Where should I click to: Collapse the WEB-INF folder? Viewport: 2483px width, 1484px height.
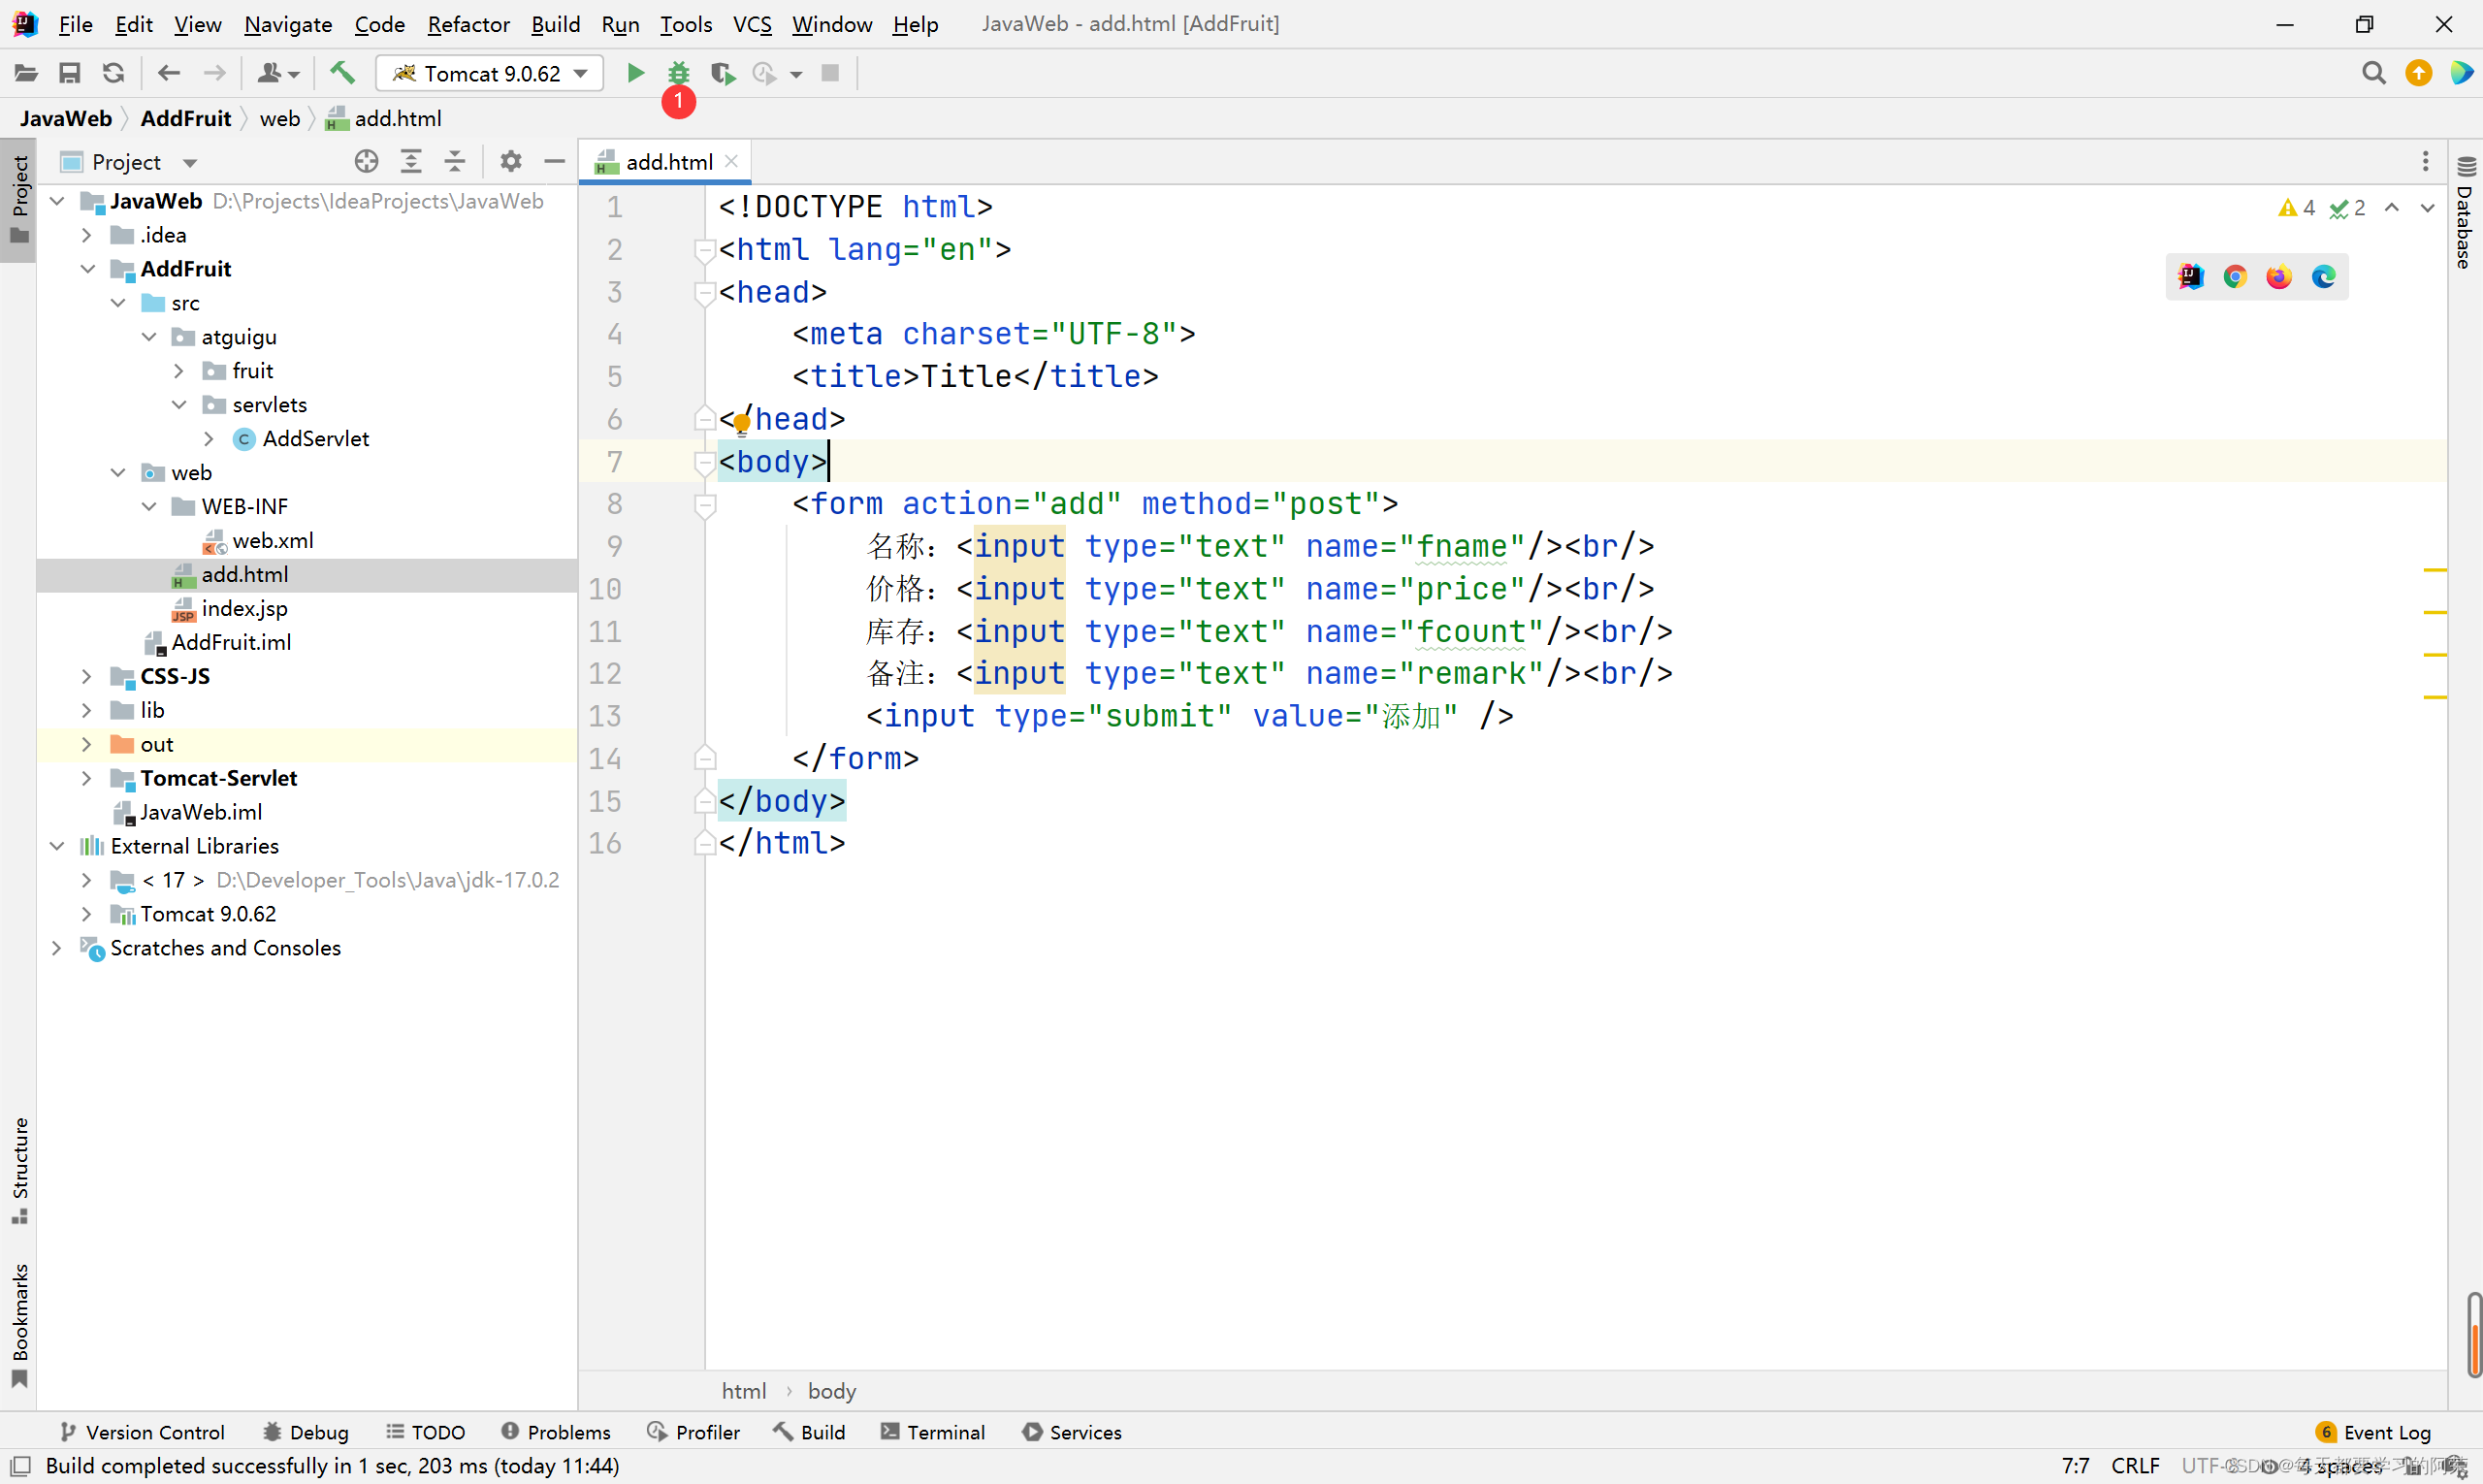(149, 507)
